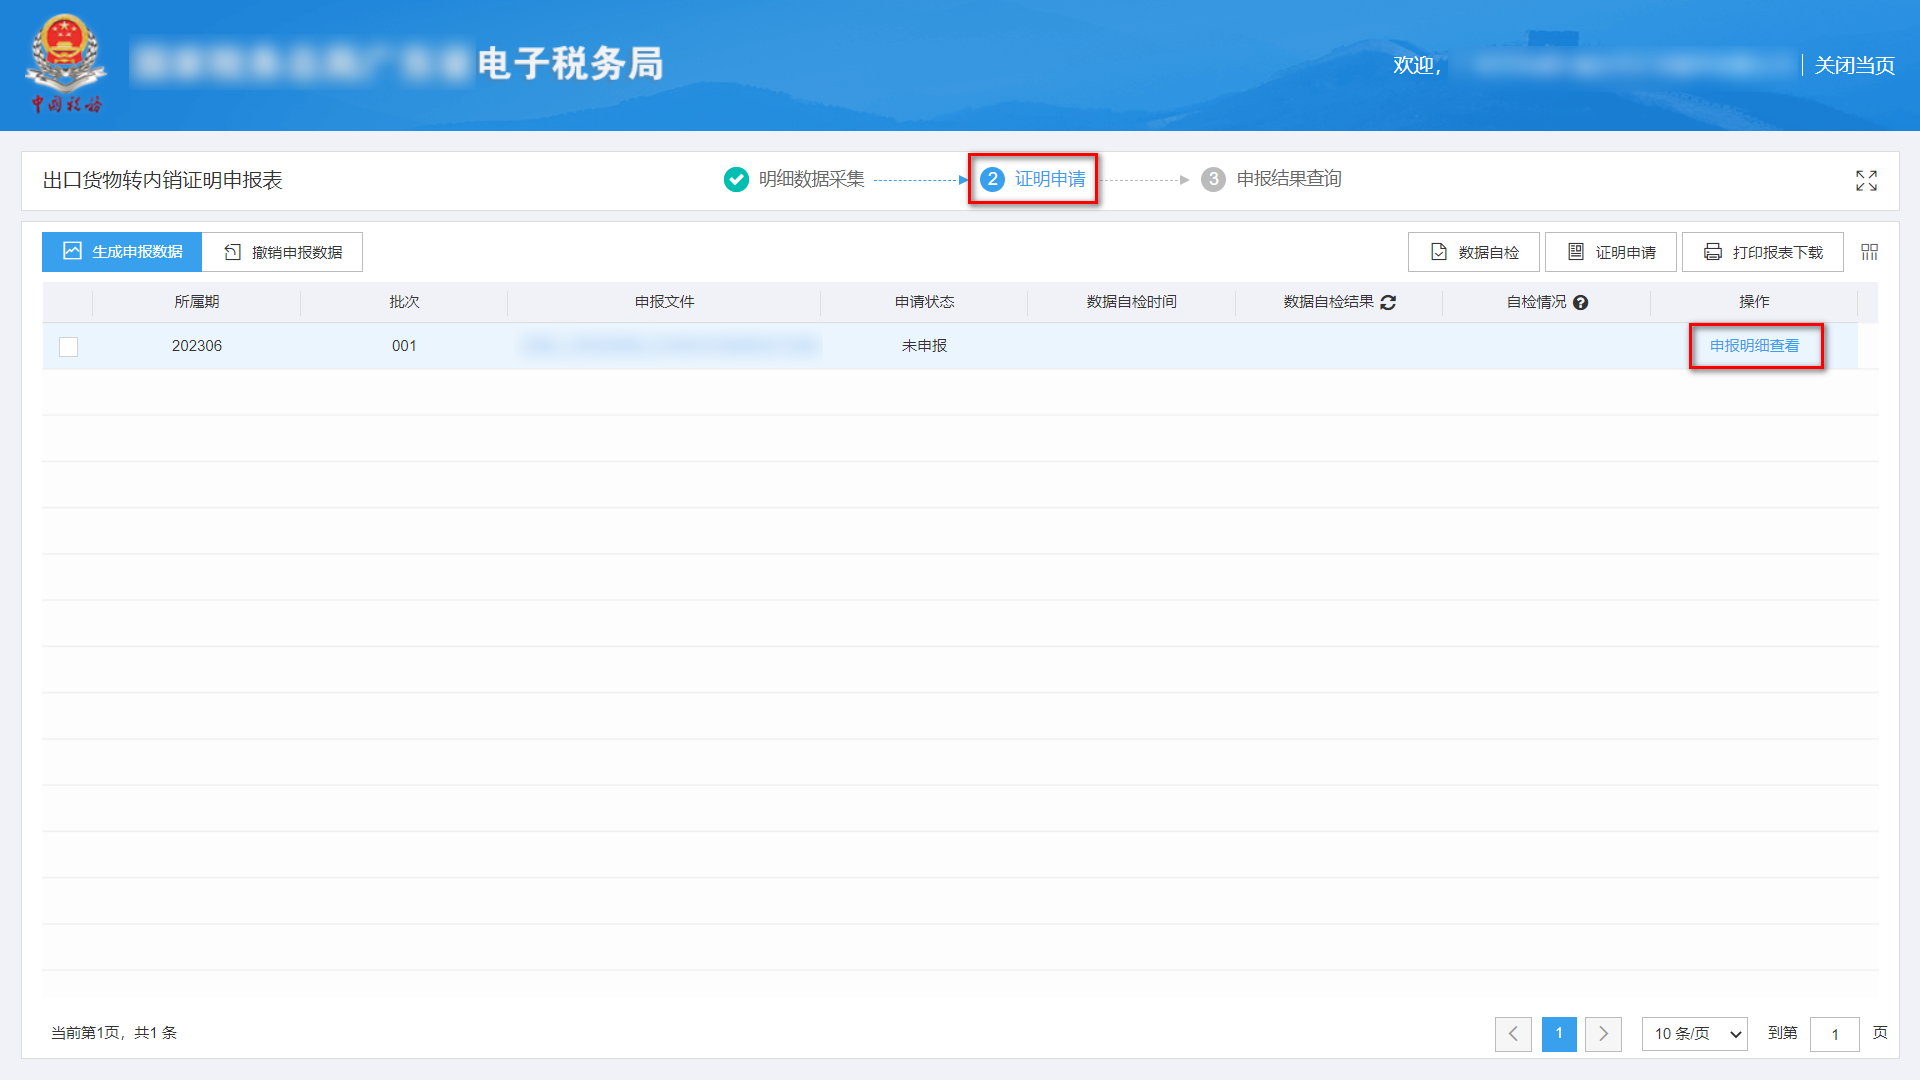Screen dimensions: 1920x1080
Task: Open 打印报表下载 via the printer icon
Action: (1711, 251)
